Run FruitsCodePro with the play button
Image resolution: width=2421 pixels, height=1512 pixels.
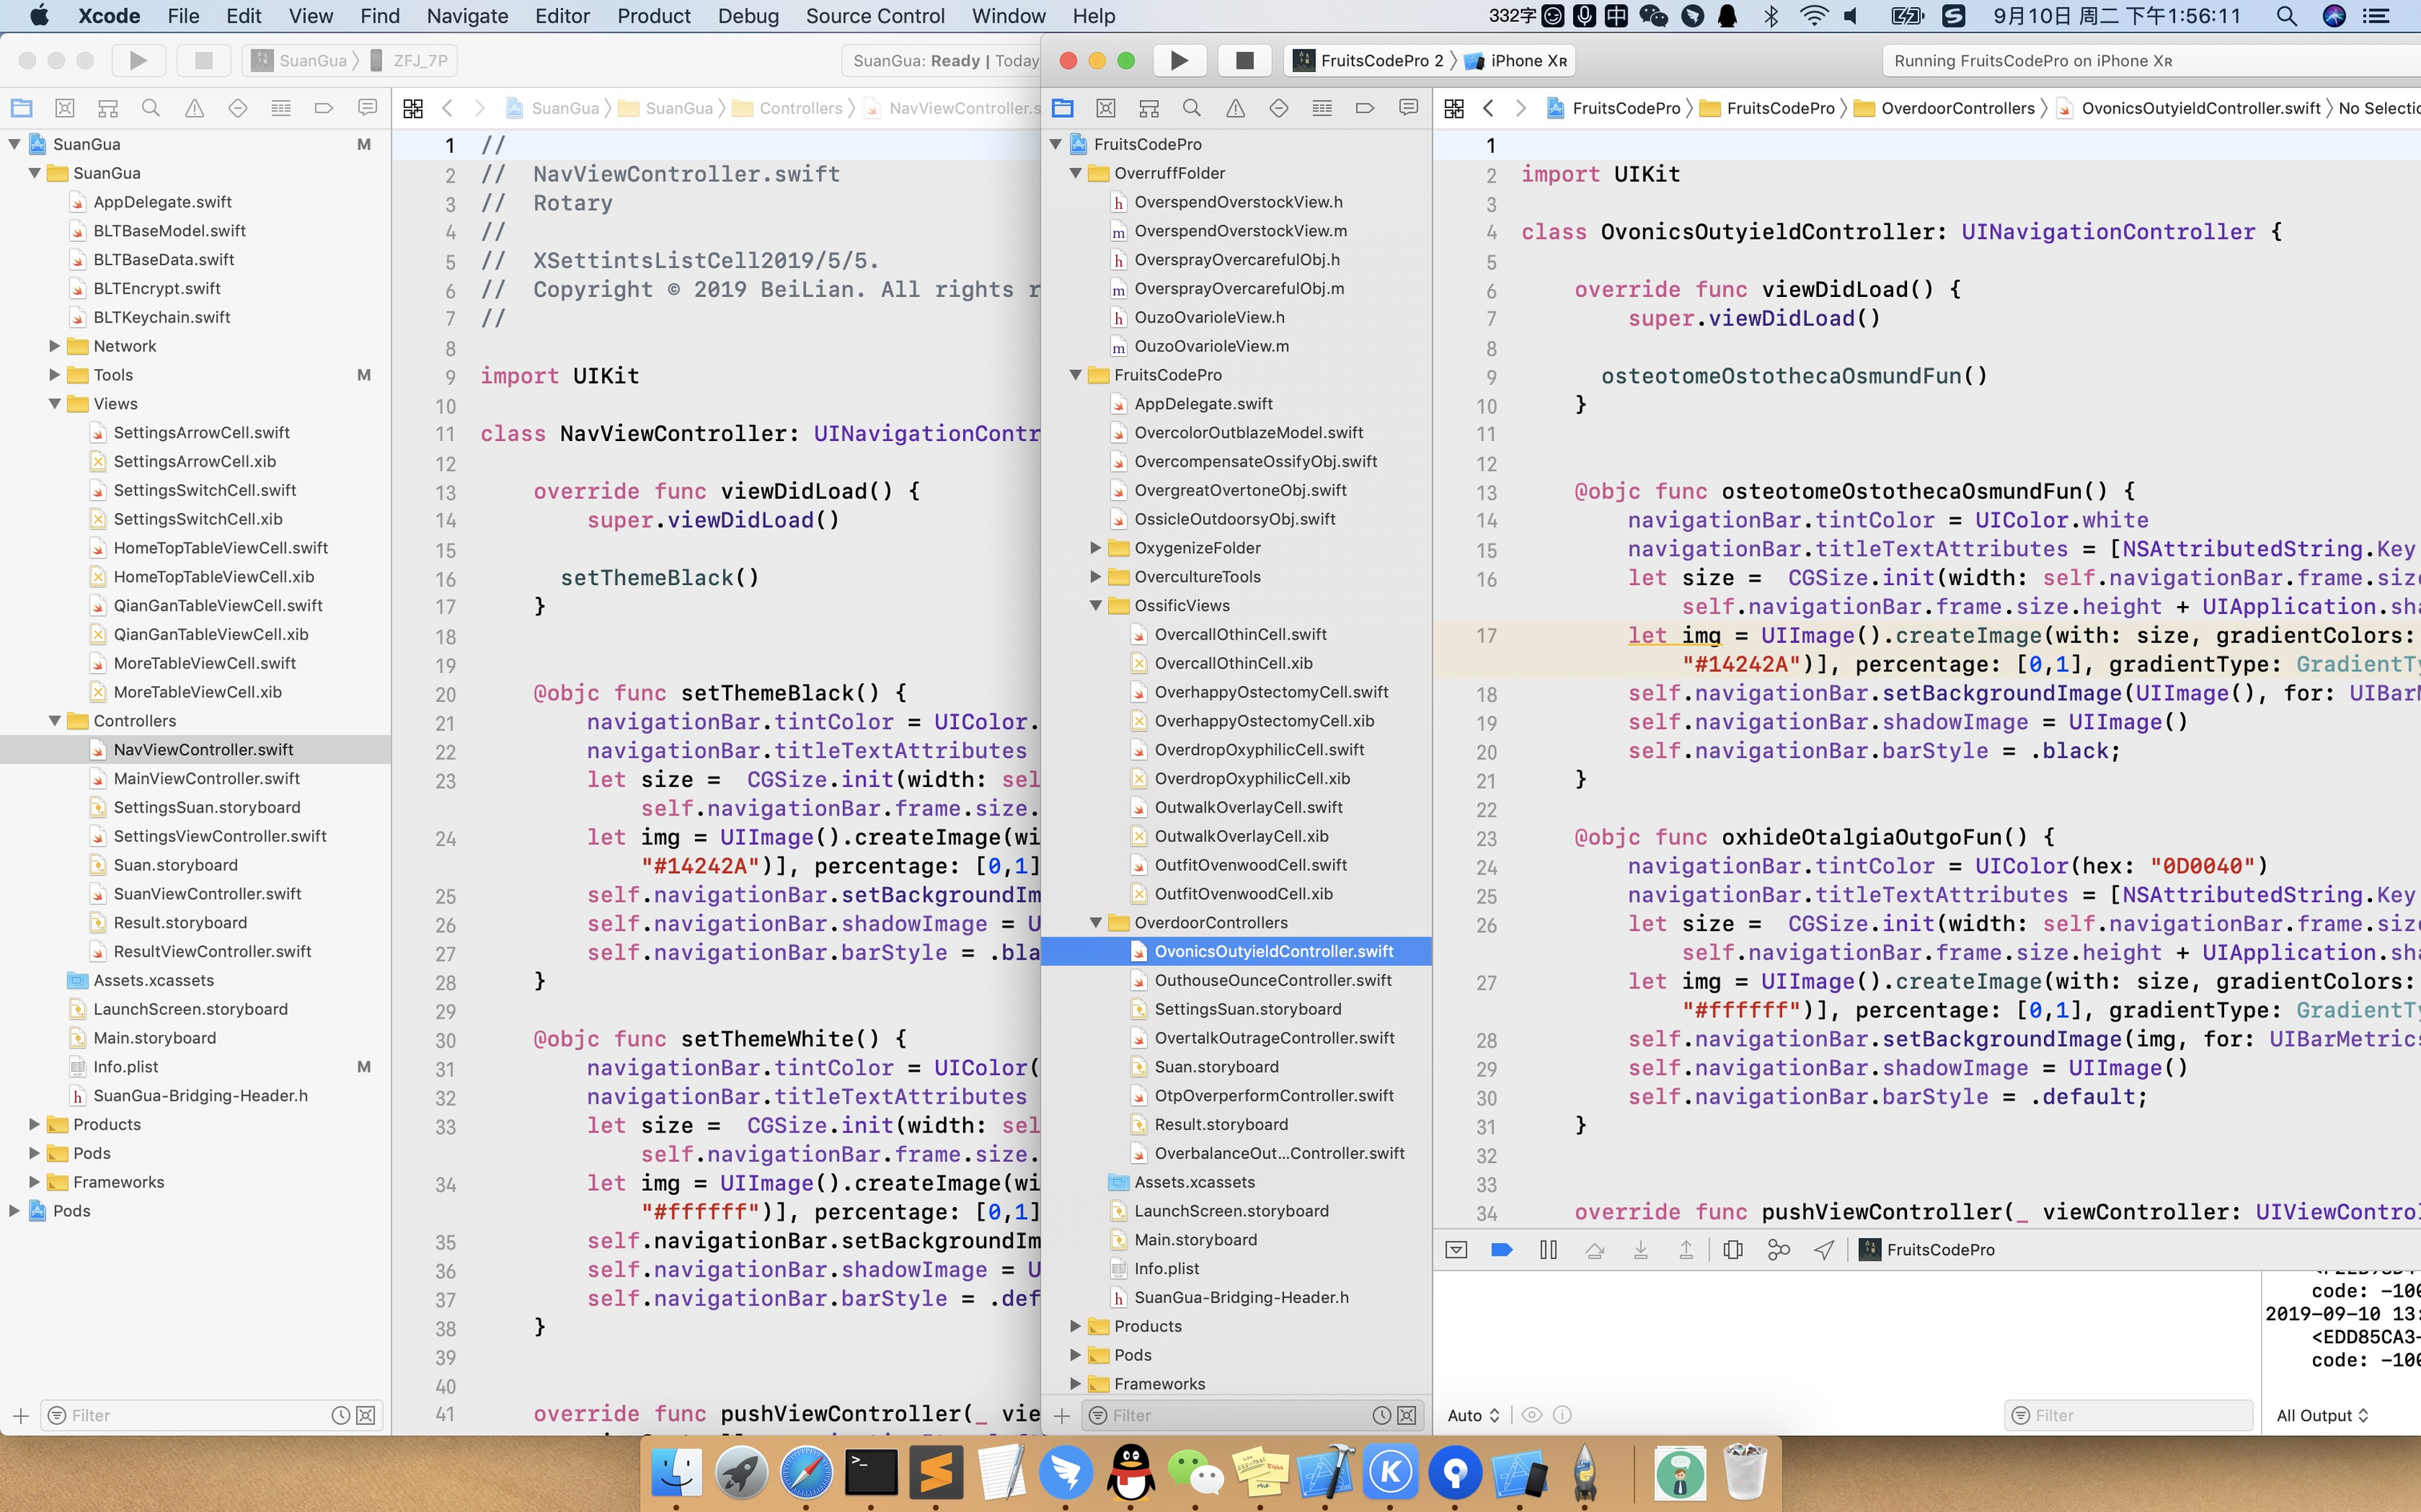coord(1179,60)
